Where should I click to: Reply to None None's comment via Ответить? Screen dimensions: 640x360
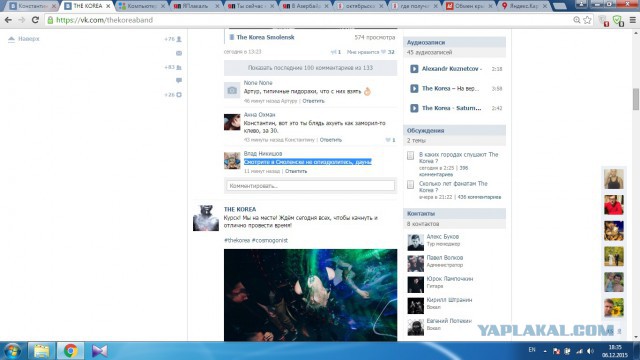313,101
